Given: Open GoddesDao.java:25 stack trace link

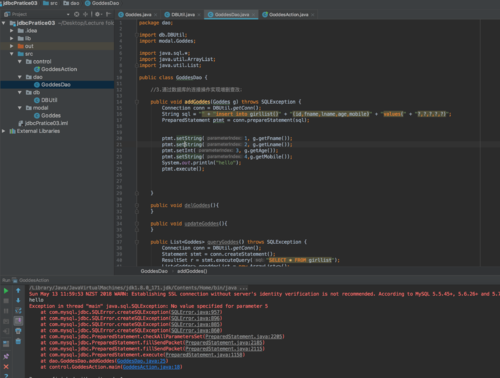Looking at the screenshot, I should (141, 361).
